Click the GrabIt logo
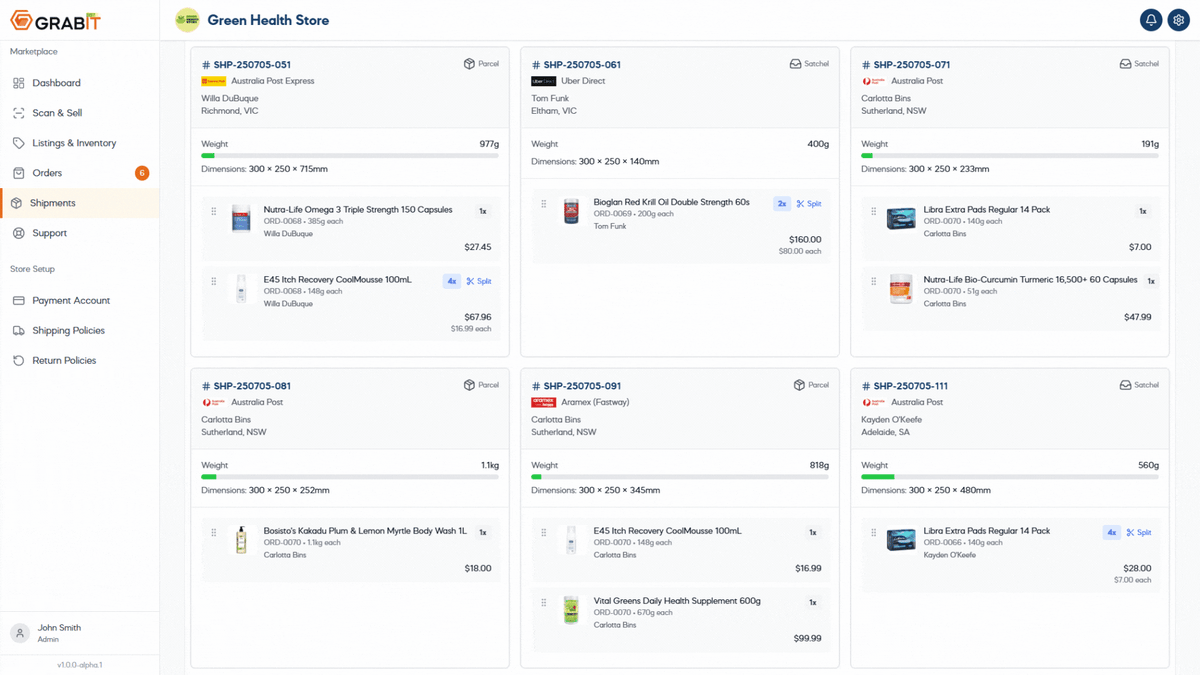 pos(55,21)
